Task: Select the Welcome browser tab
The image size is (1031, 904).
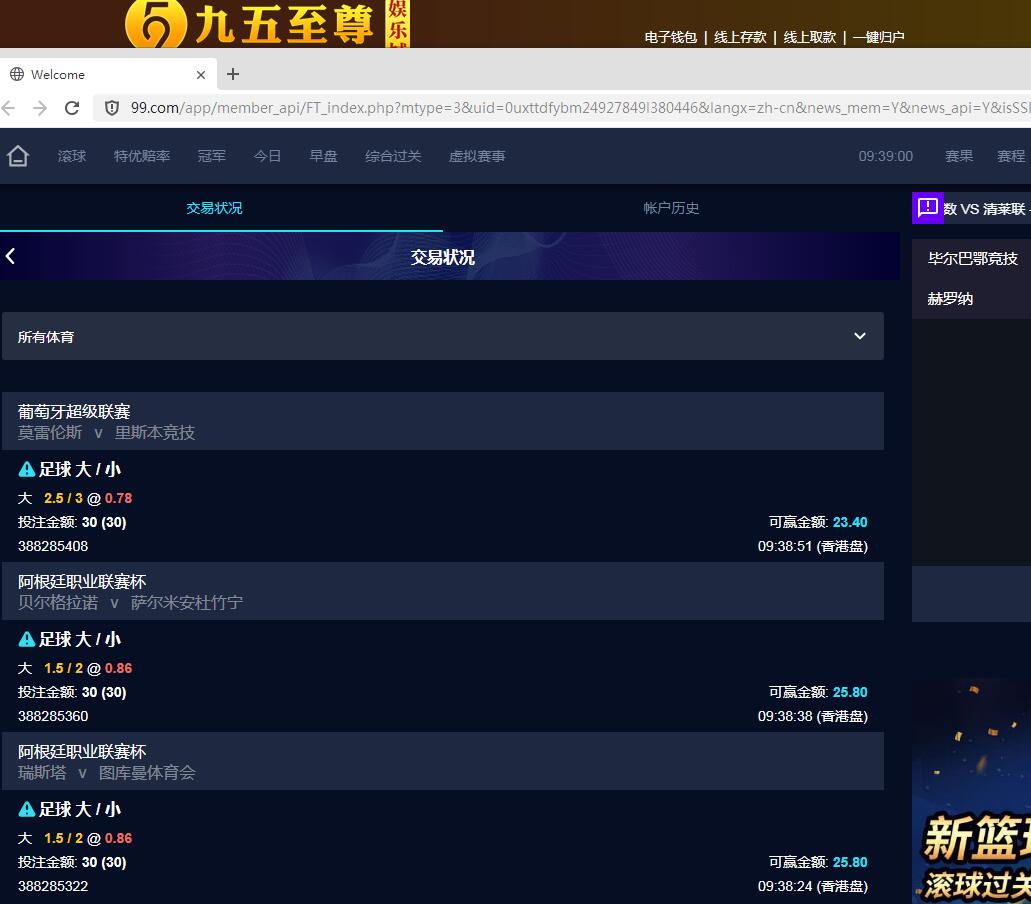Action: [108, 74]
